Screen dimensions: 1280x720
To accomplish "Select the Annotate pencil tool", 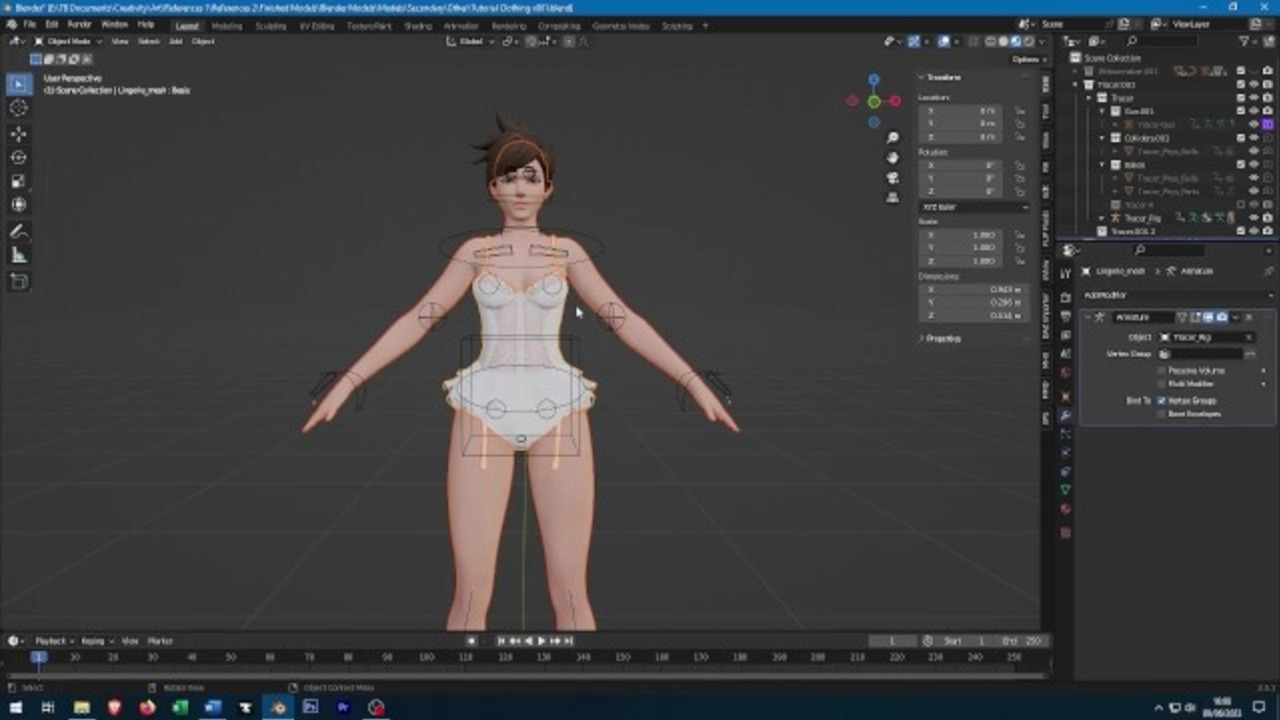I will 19,231.
